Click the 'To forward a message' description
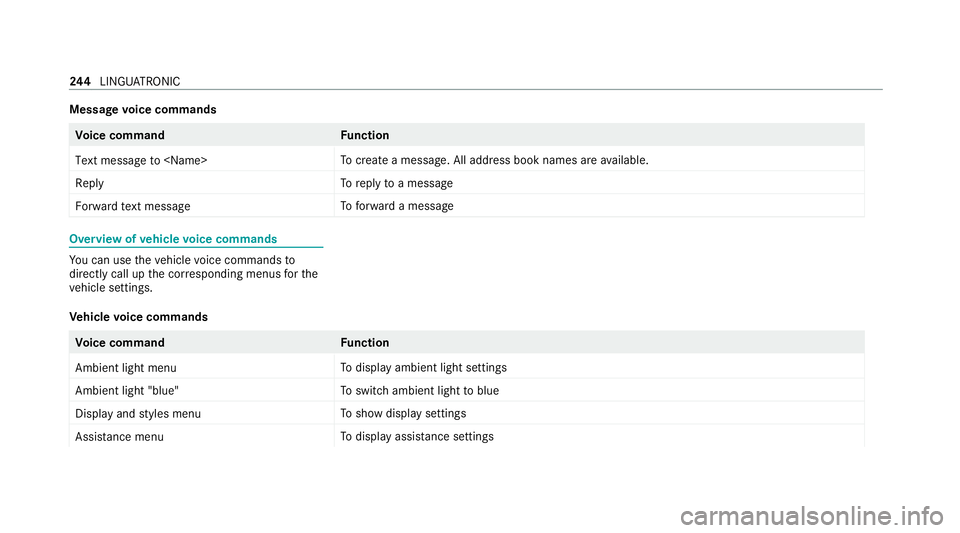 396,206
